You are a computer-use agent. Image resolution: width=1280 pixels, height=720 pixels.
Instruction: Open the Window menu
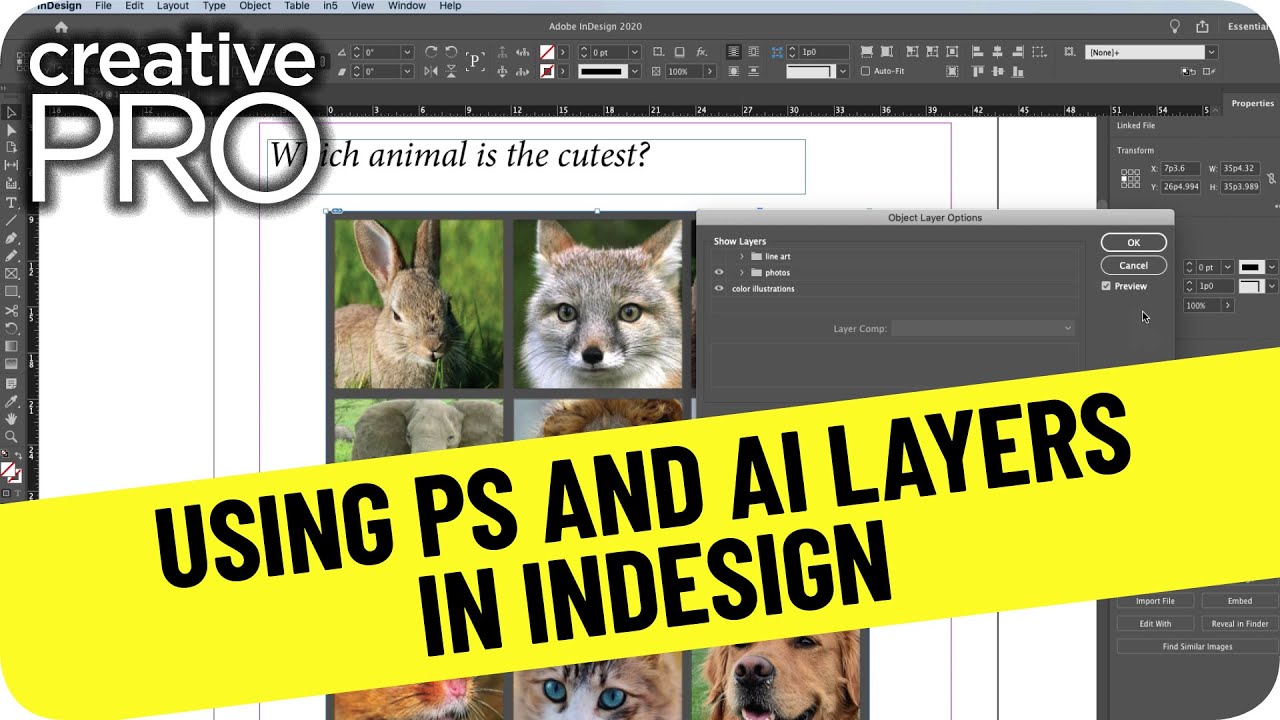coord(407,6)
